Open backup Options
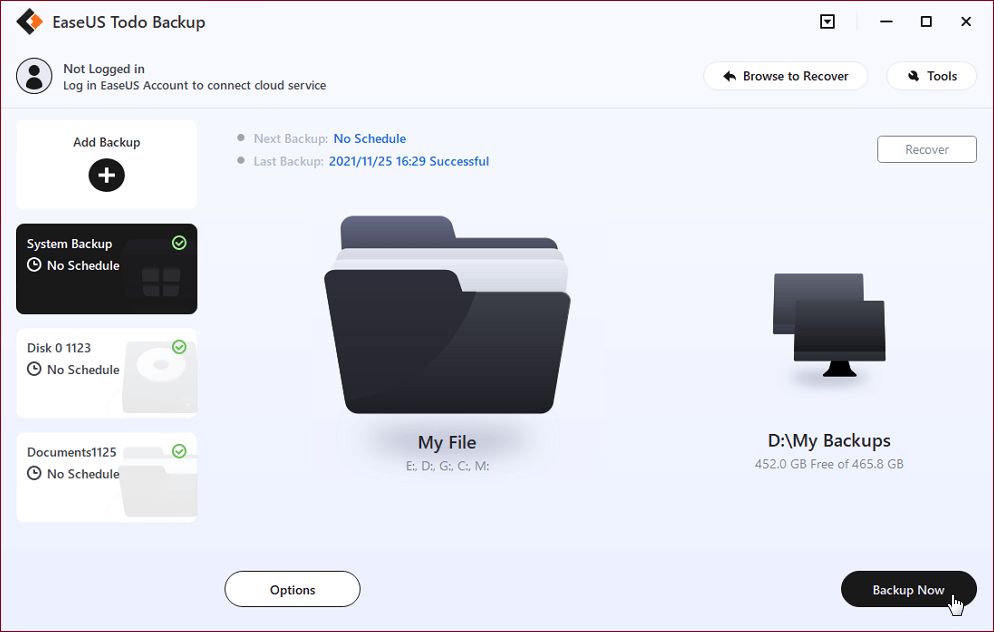 [292, 590]
